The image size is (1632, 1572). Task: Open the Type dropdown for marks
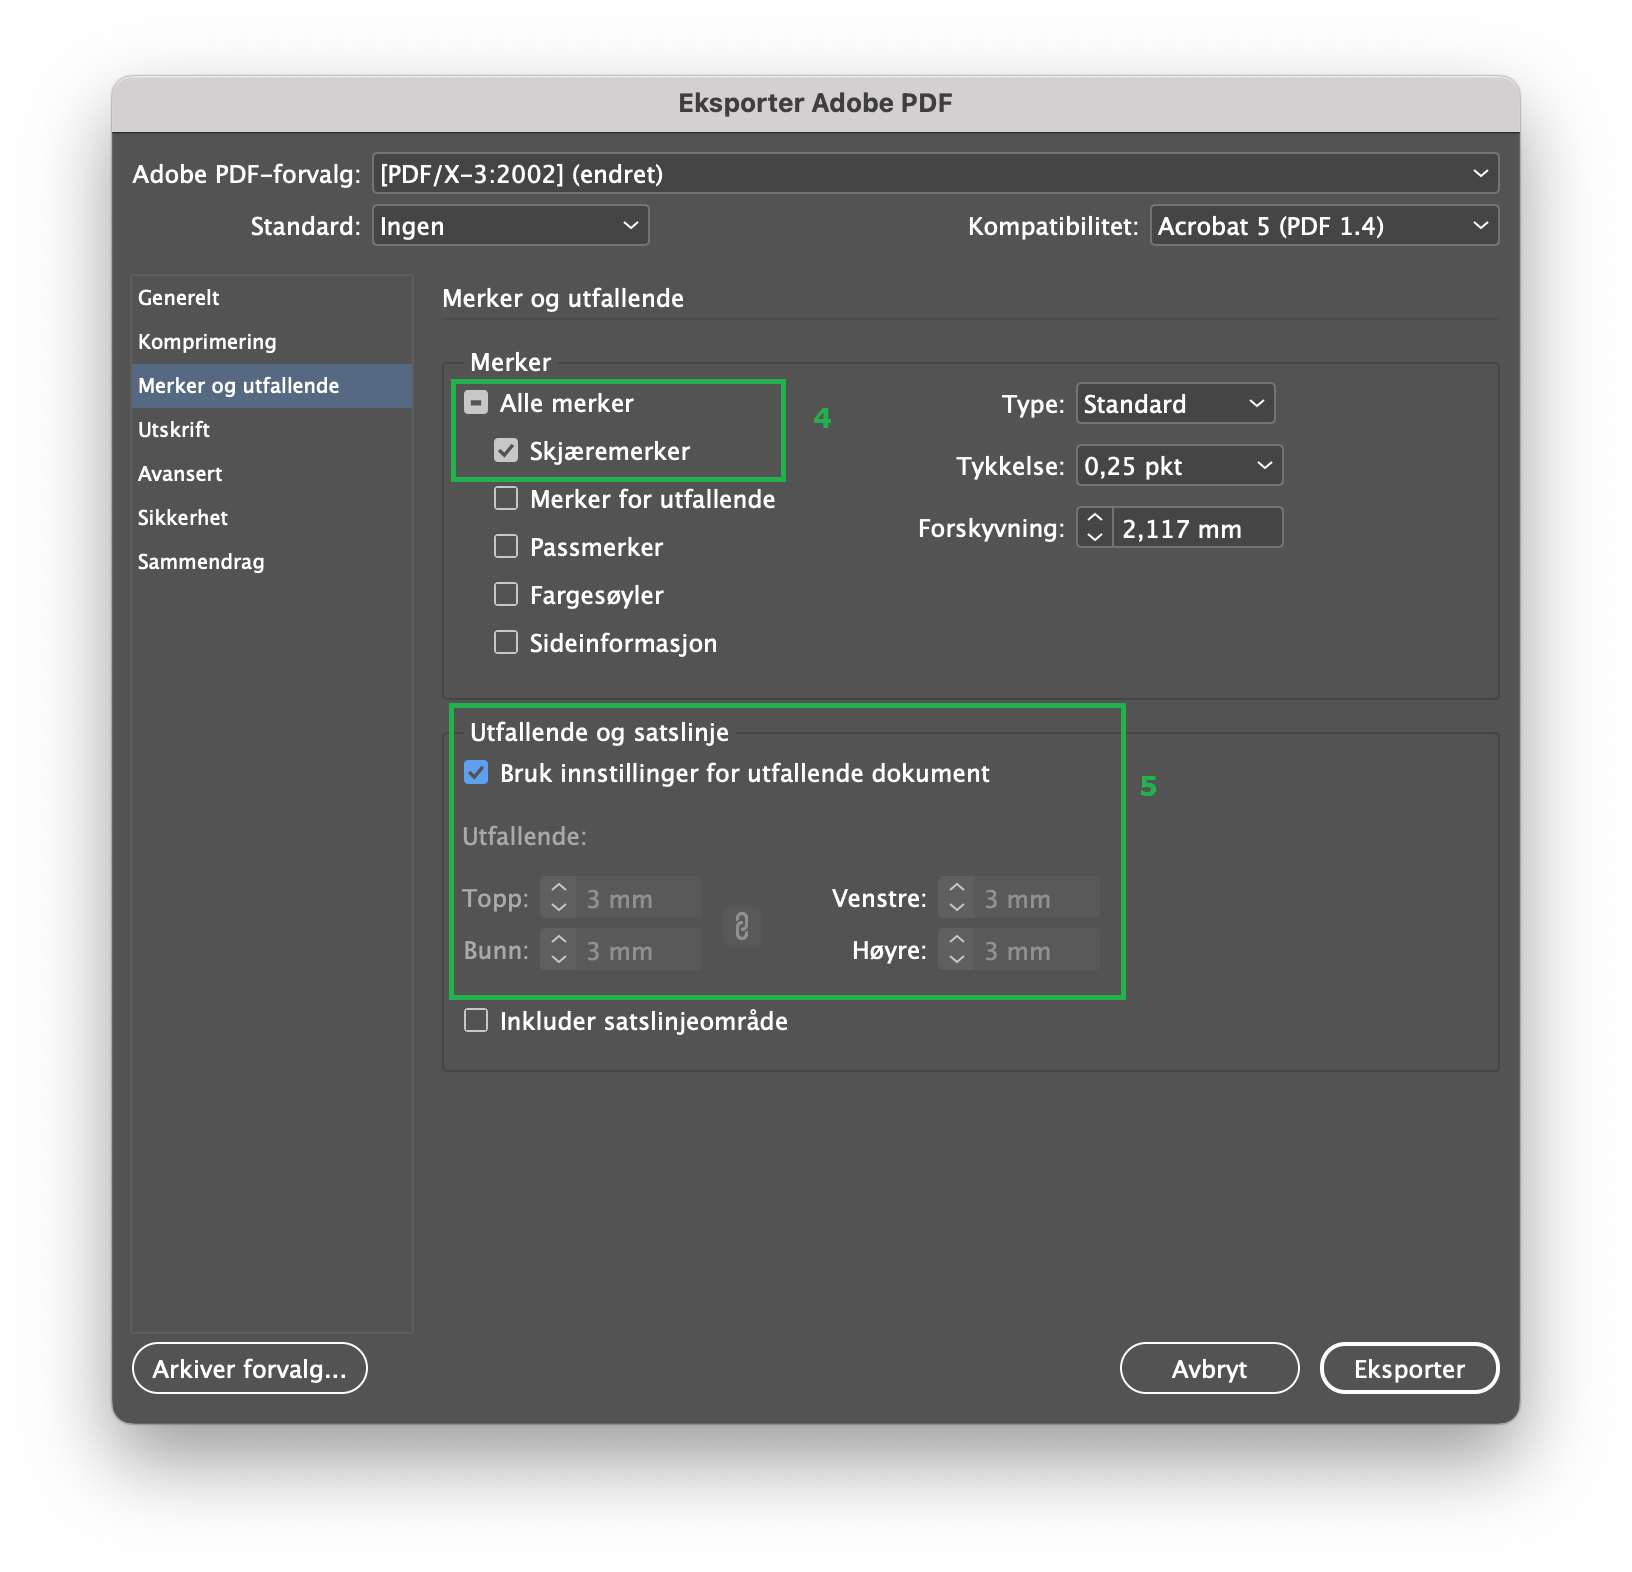tap(1175, 404)
